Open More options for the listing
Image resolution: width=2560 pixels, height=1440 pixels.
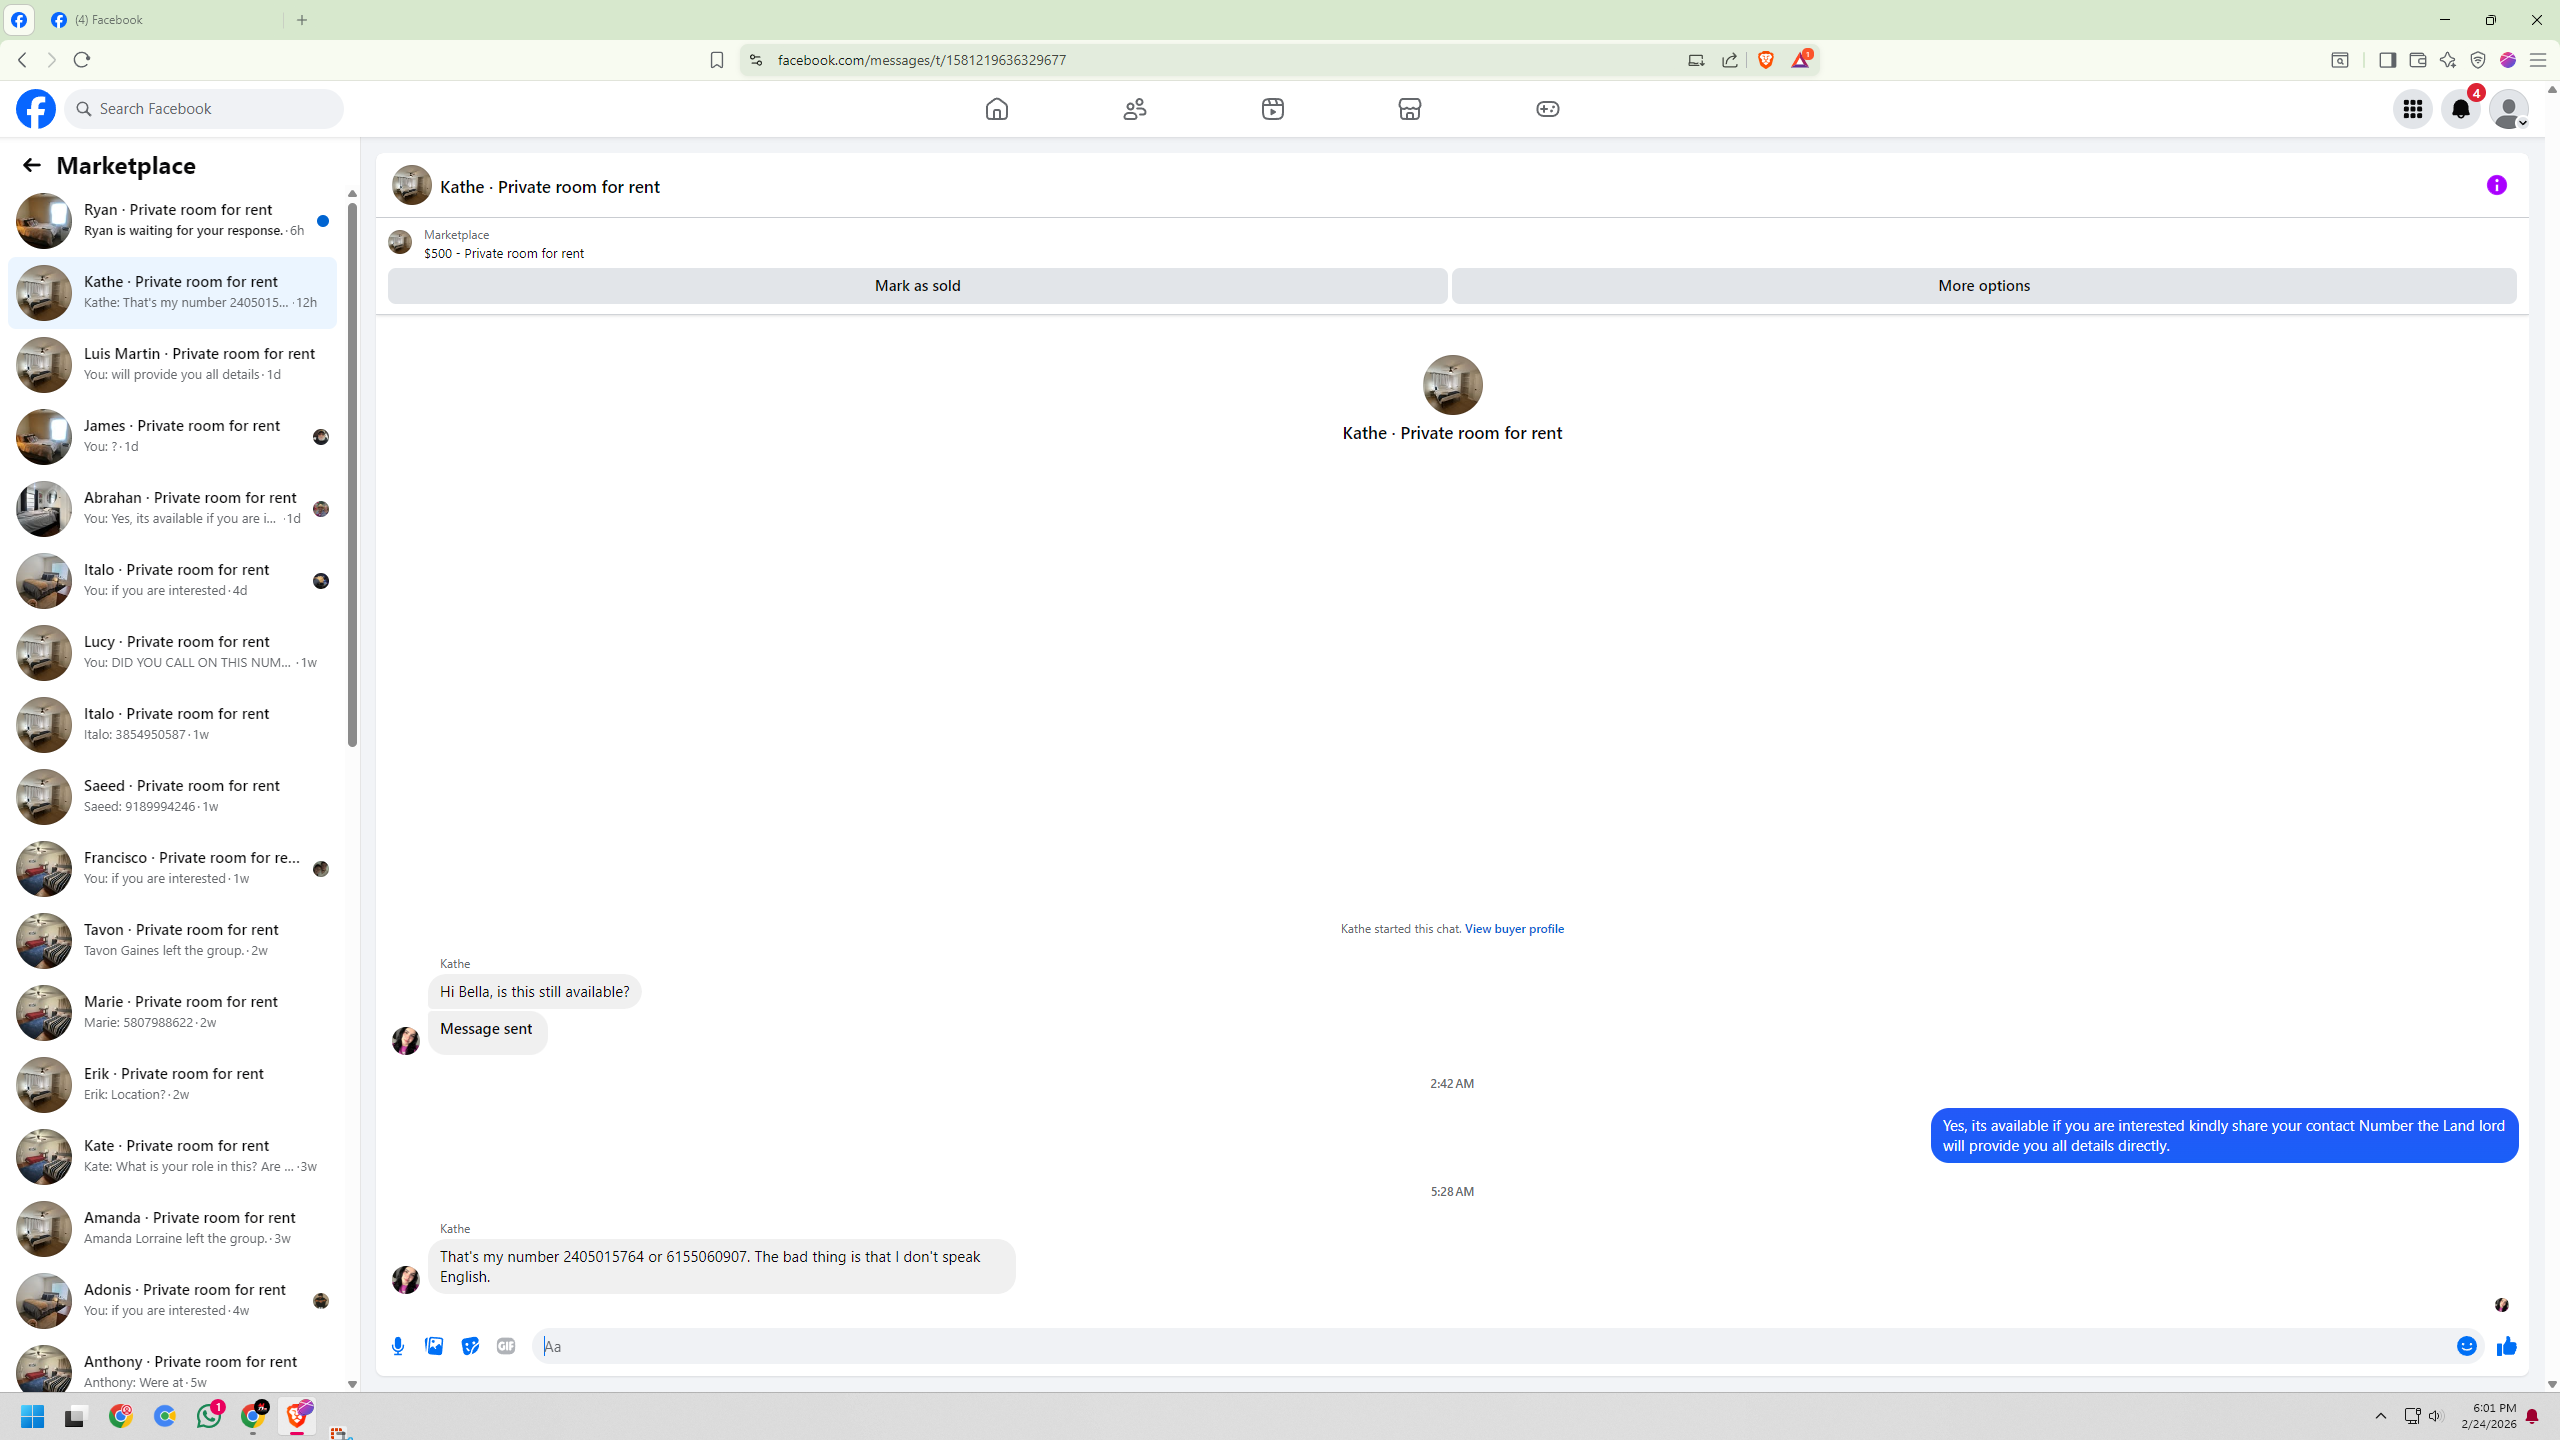pyautogui.click(x=1983, y=286)
